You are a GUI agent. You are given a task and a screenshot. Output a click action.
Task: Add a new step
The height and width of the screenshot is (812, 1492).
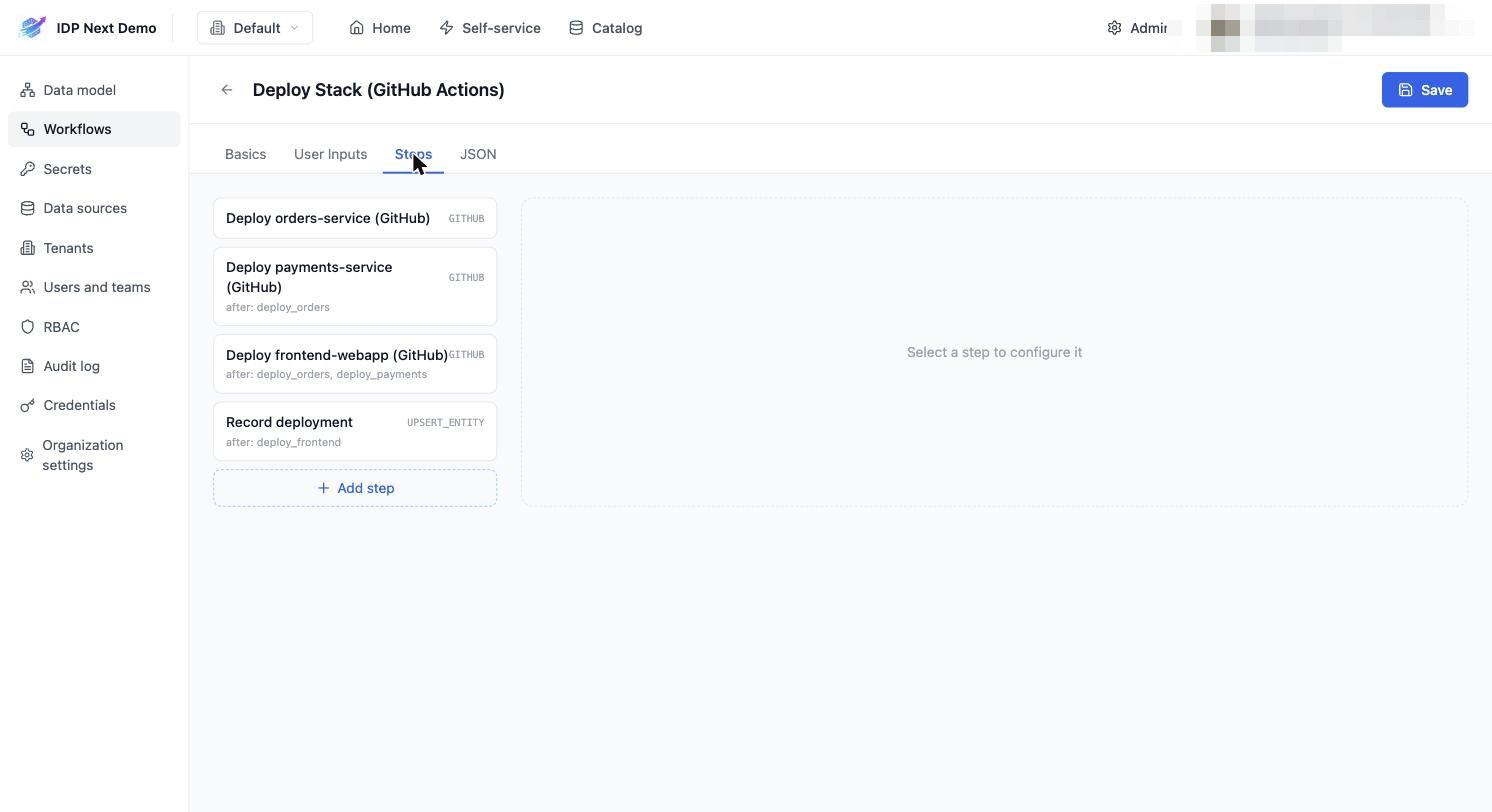pyautogui.click(x=355, y=488)
